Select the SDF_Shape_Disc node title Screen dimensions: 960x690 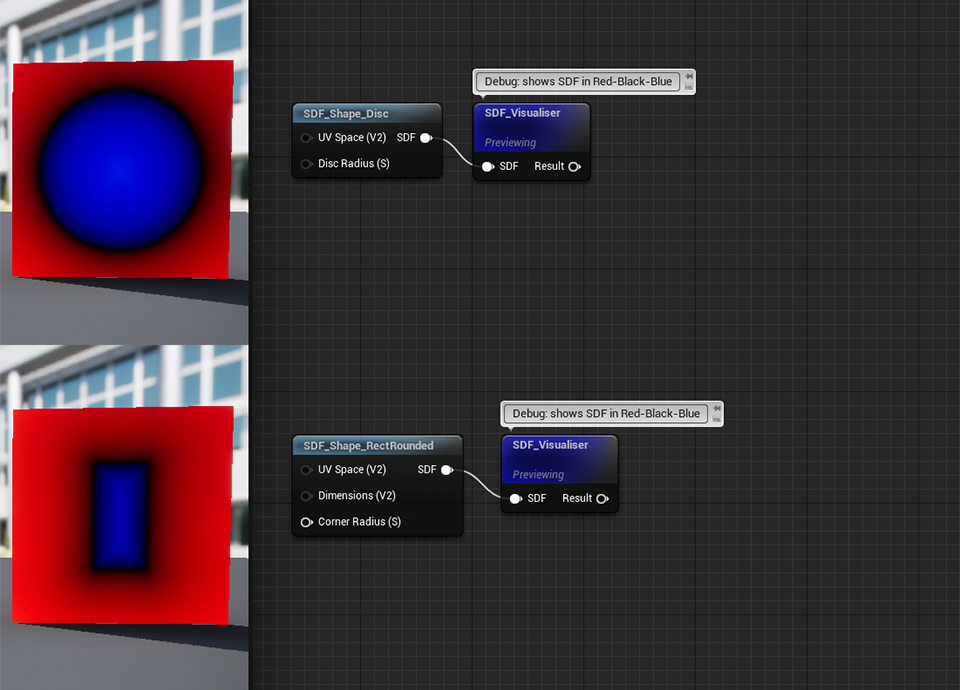pos(346,114)
